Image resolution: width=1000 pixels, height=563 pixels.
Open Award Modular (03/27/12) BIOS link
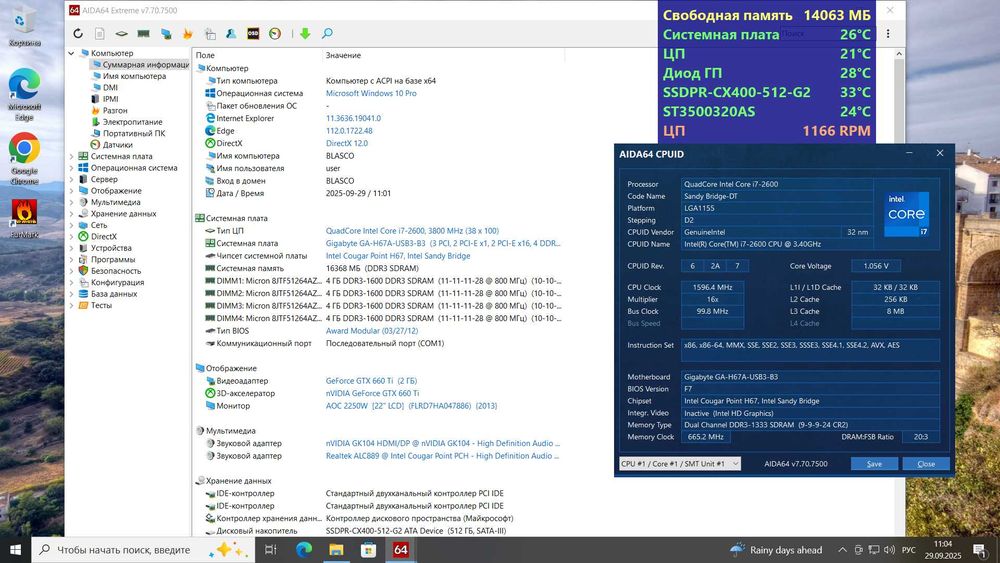pos(372,331)
